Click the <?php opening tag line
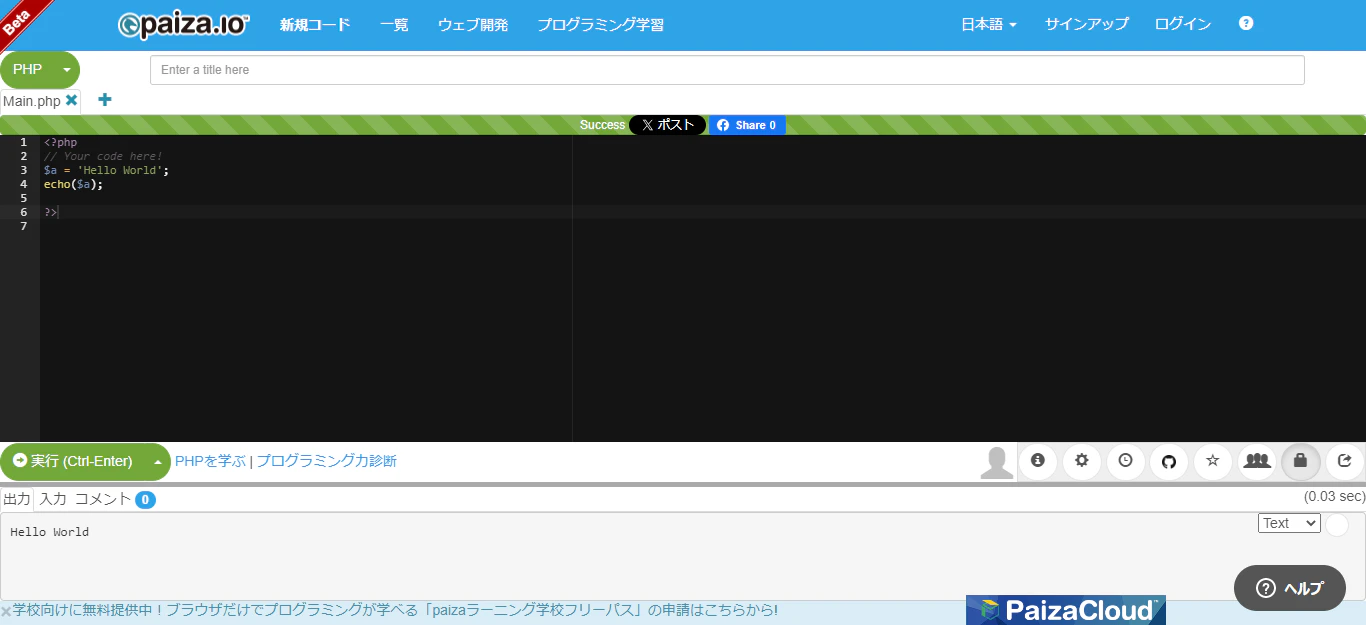The width and height of the screenshot is (1366, 625). point(60,142)
